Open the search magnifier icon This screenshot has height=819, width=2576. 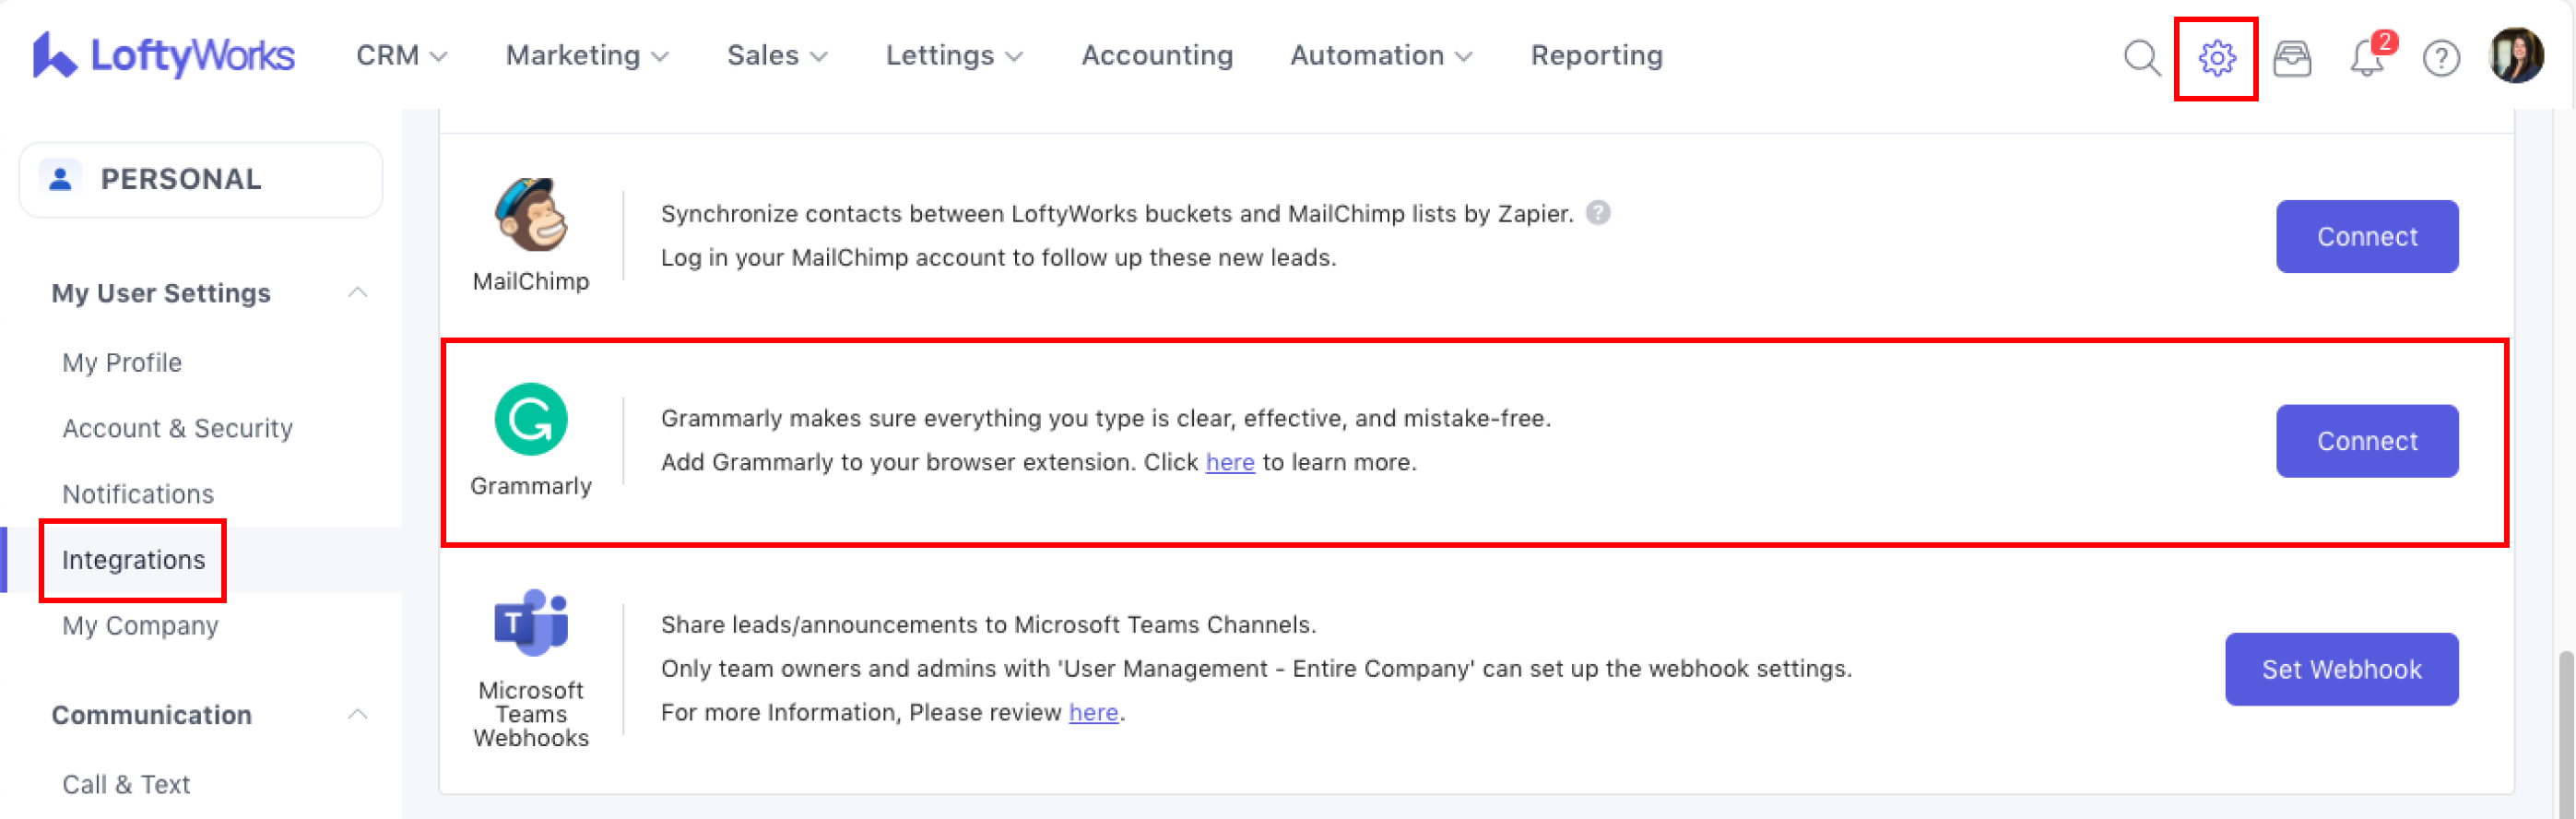click(x=2141, y=58)
